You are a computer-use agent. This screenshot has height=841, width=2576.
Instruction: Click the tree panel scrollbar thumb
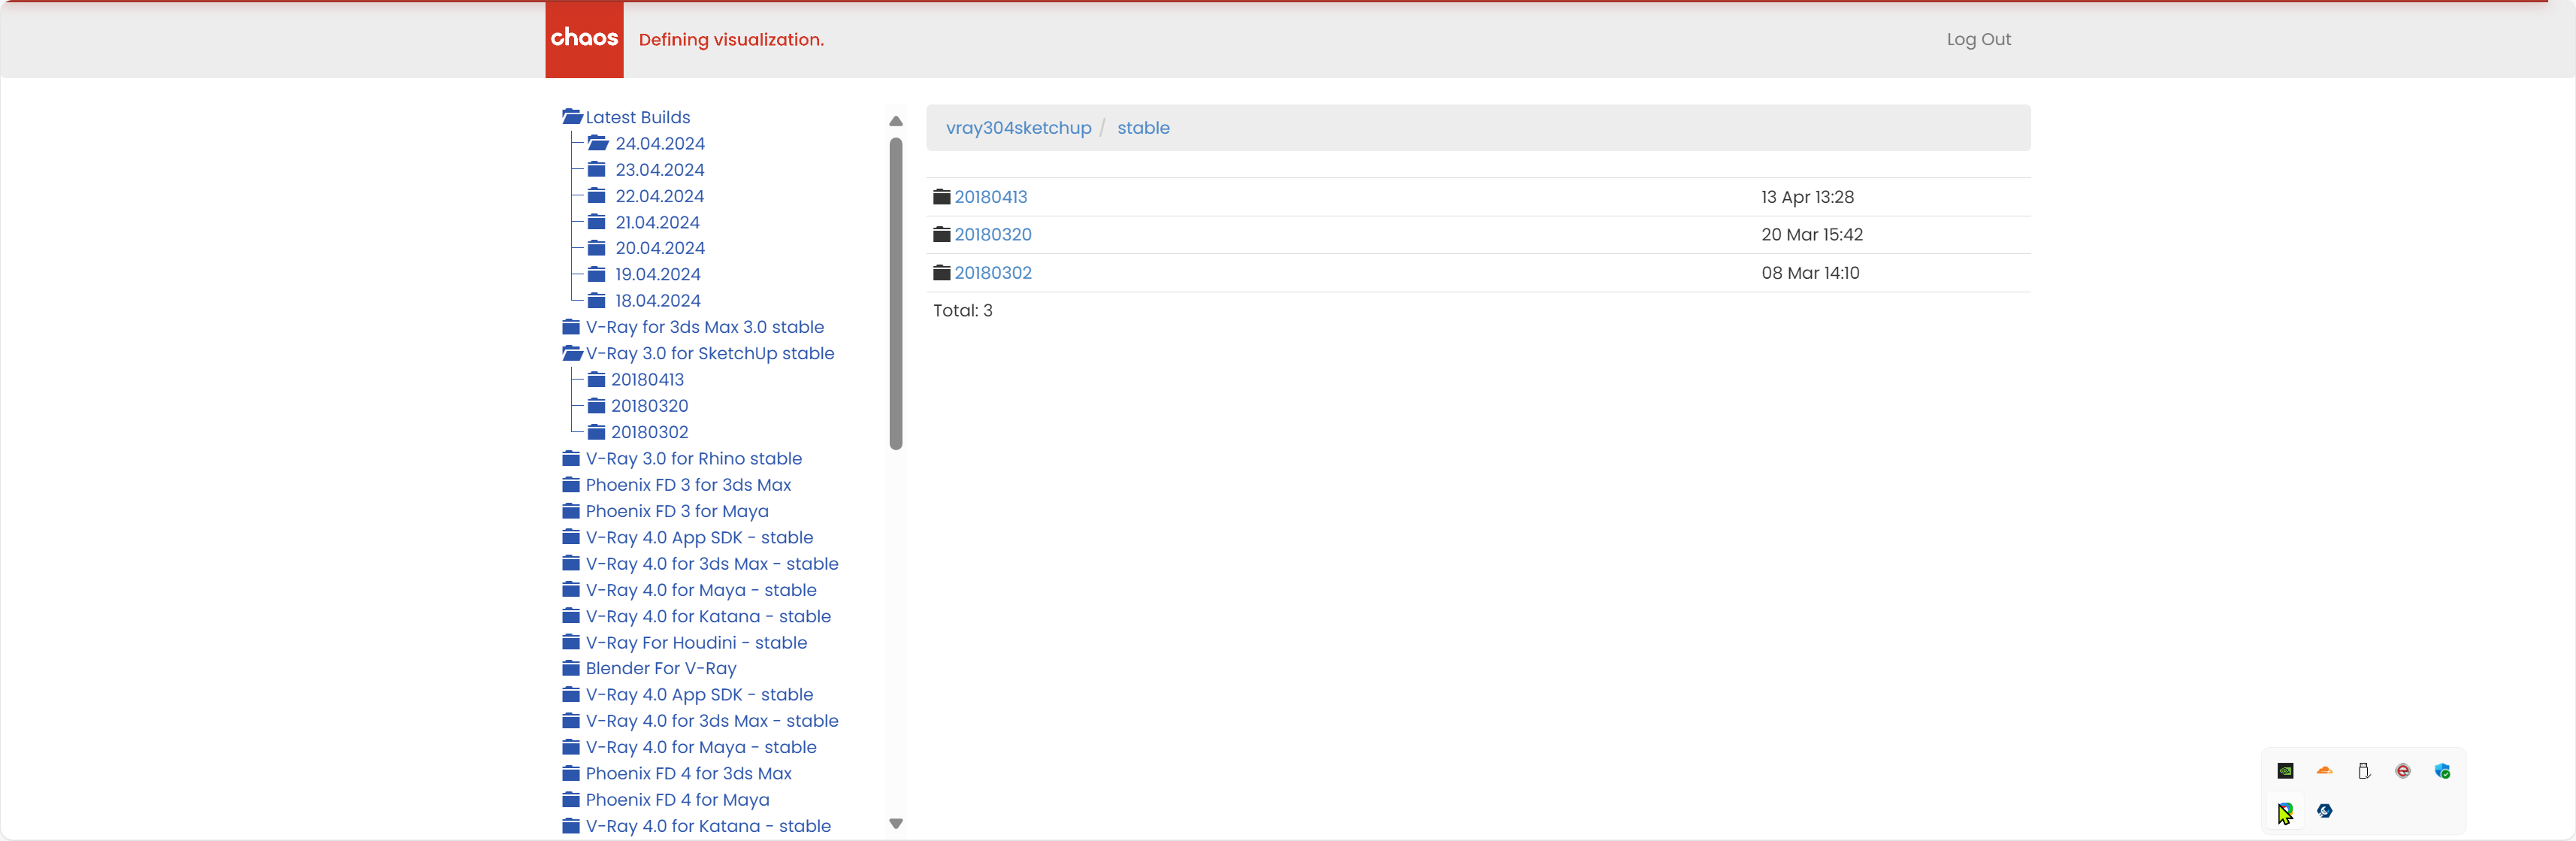coord(896,294)
